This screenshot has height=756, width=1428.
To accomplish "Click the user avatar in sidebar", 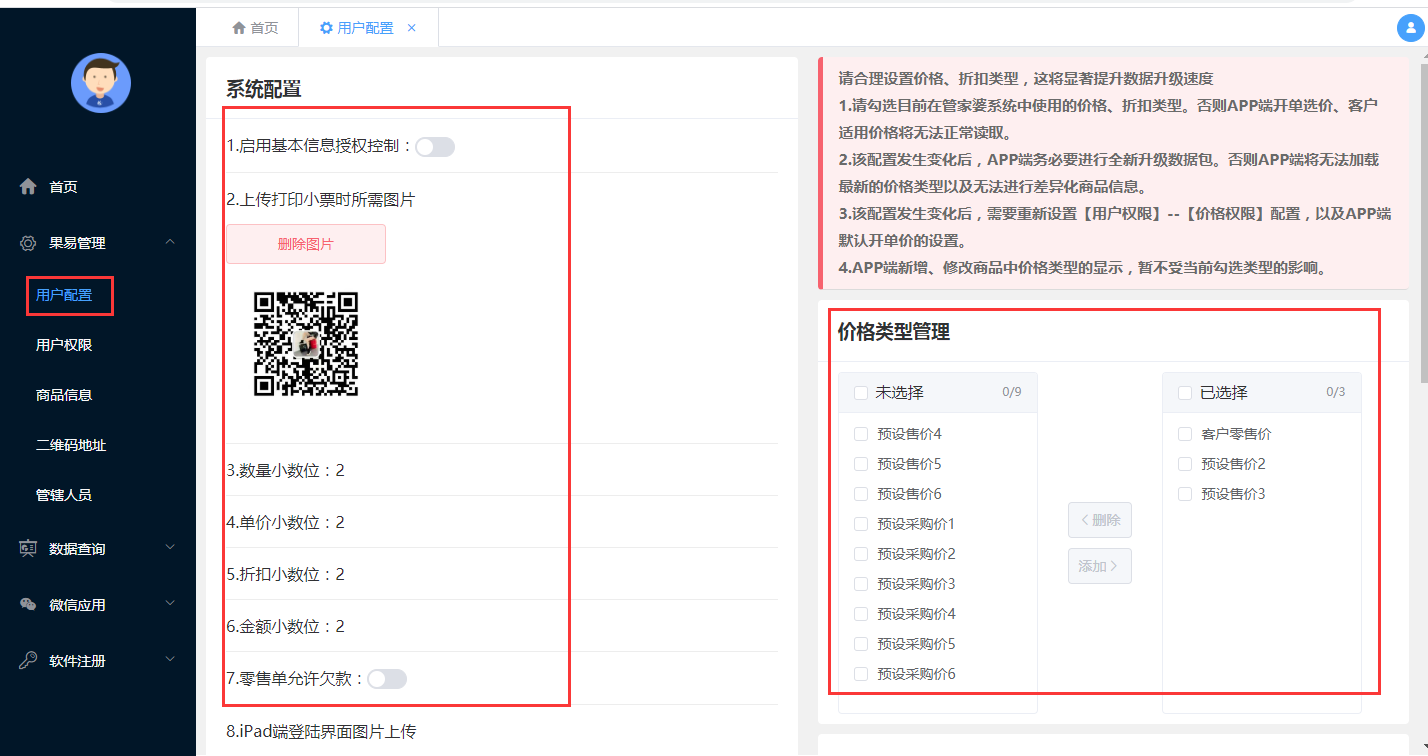I will click(x=101, y=83).
